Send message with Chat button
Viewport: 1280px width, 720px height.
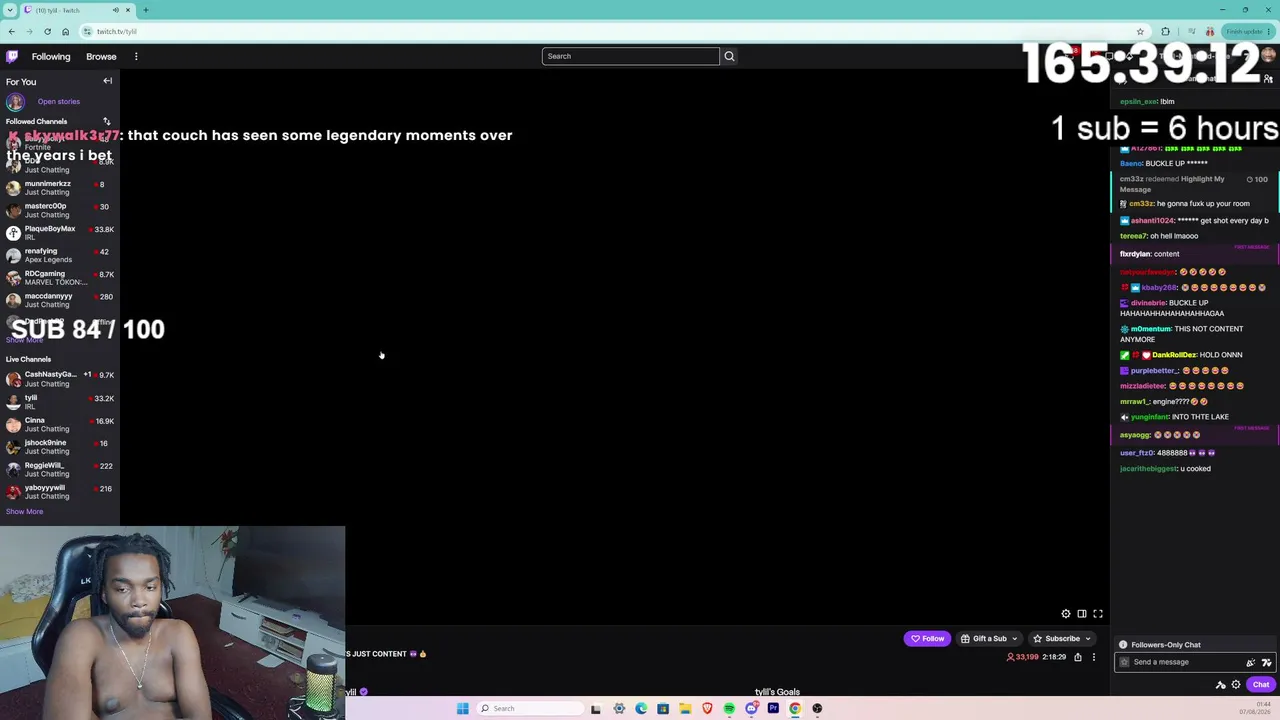(x=1260, y=685)
